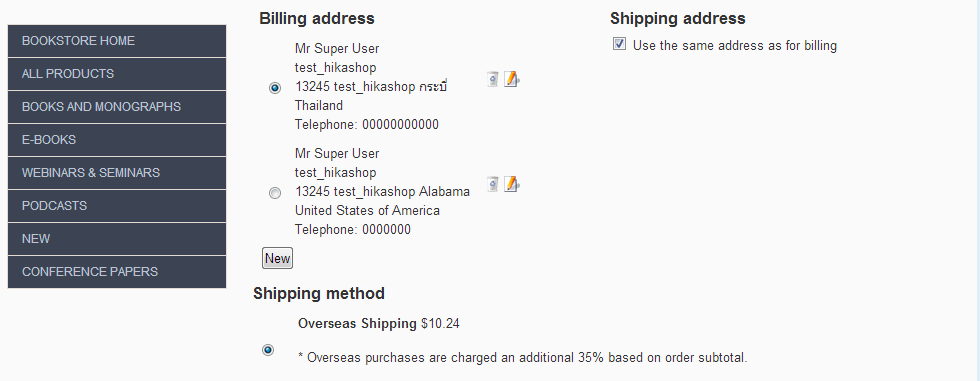Click the Overseas Shipping label
This screenshot has height=381, width=980.
[357, 324]
